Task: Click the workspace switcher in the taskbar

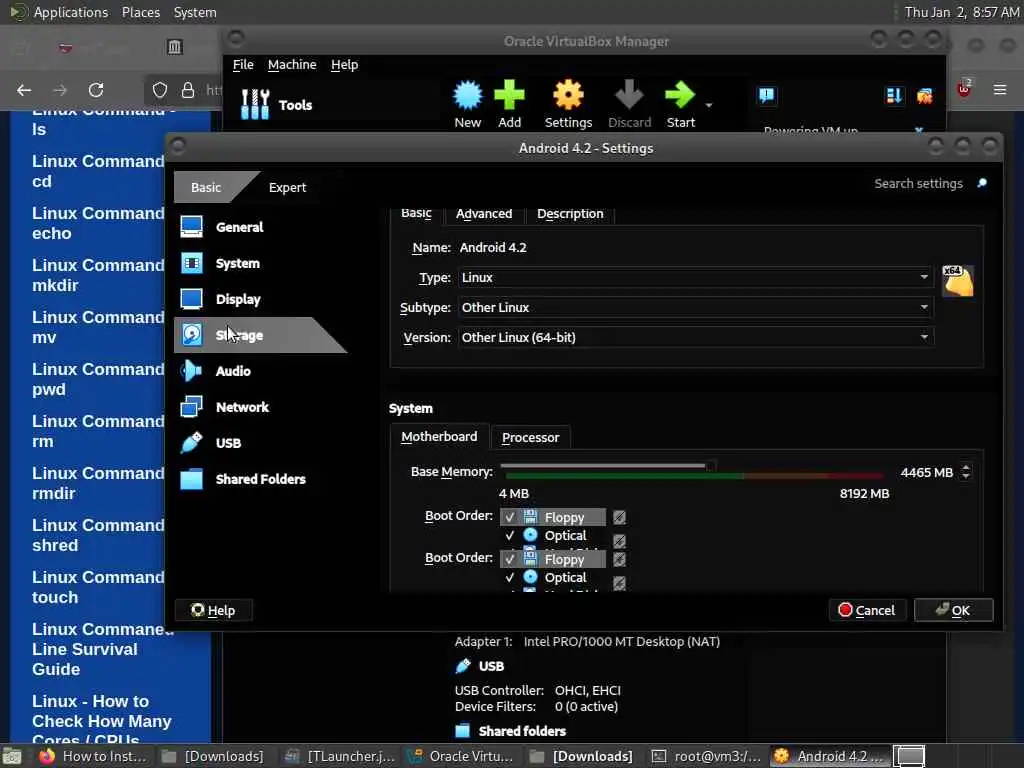Action: click(909, 756)
